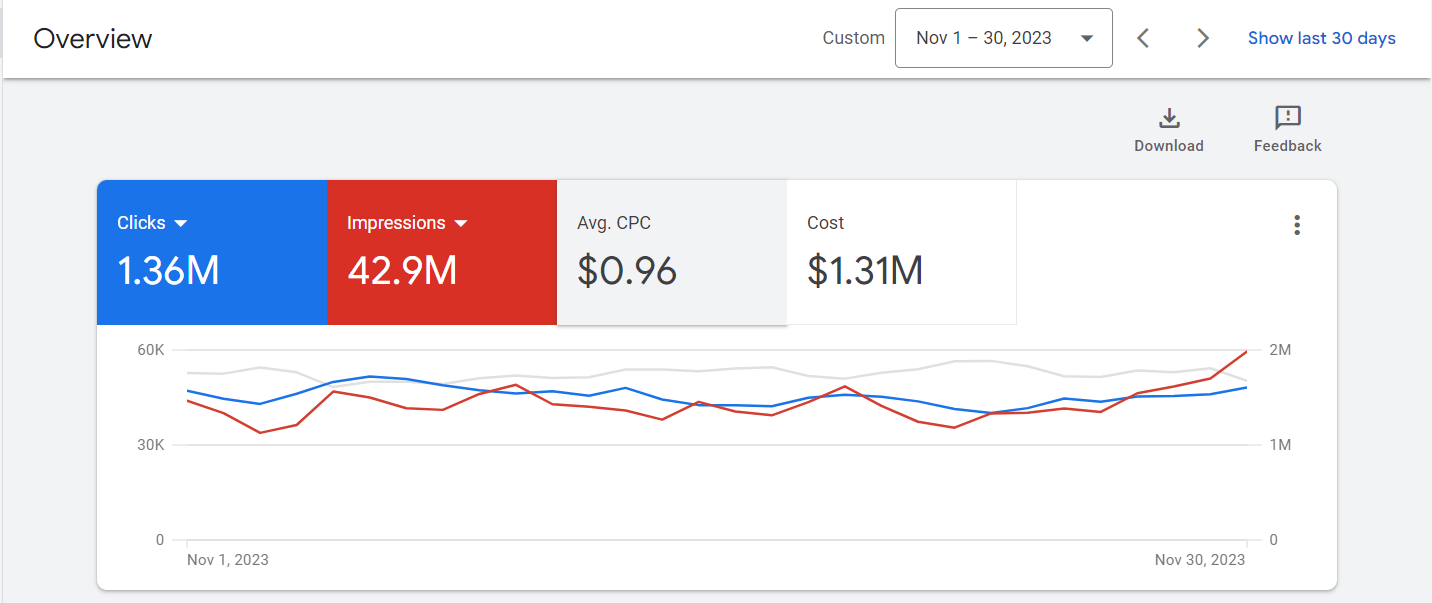
Task: Open the Feedback speech bubble icon
Action: point(1287,119)
